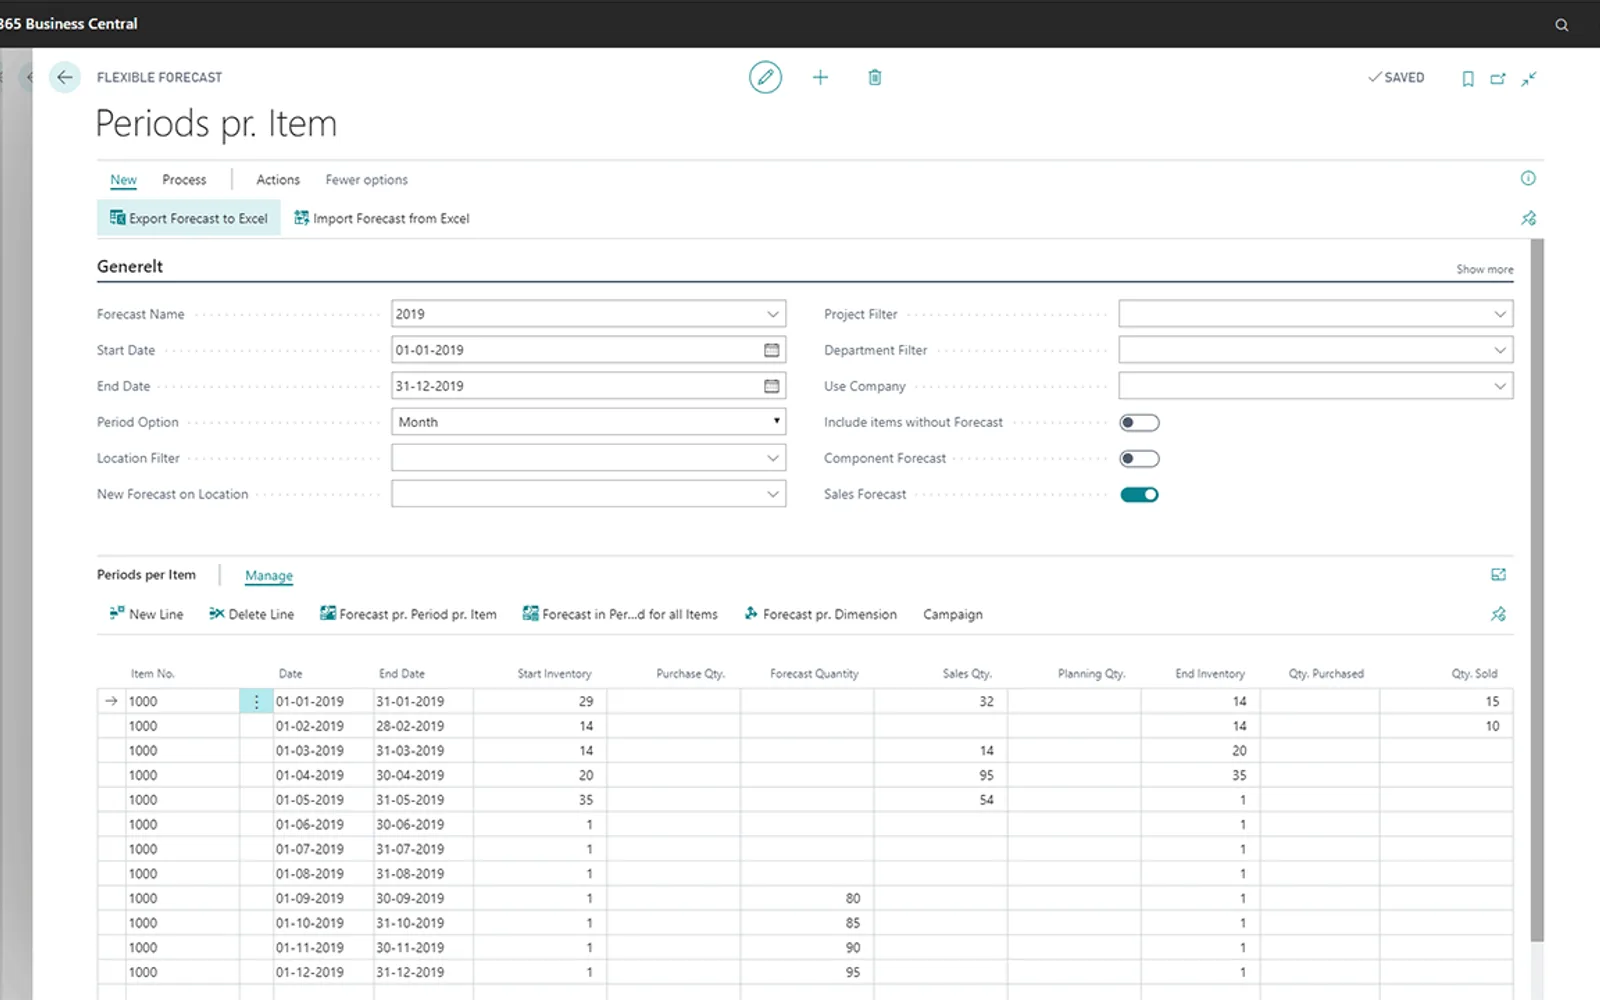Viewport: 1600px width, 1000px height.
Task: Click Export Forecast to Excel
Action: [189, 218]
